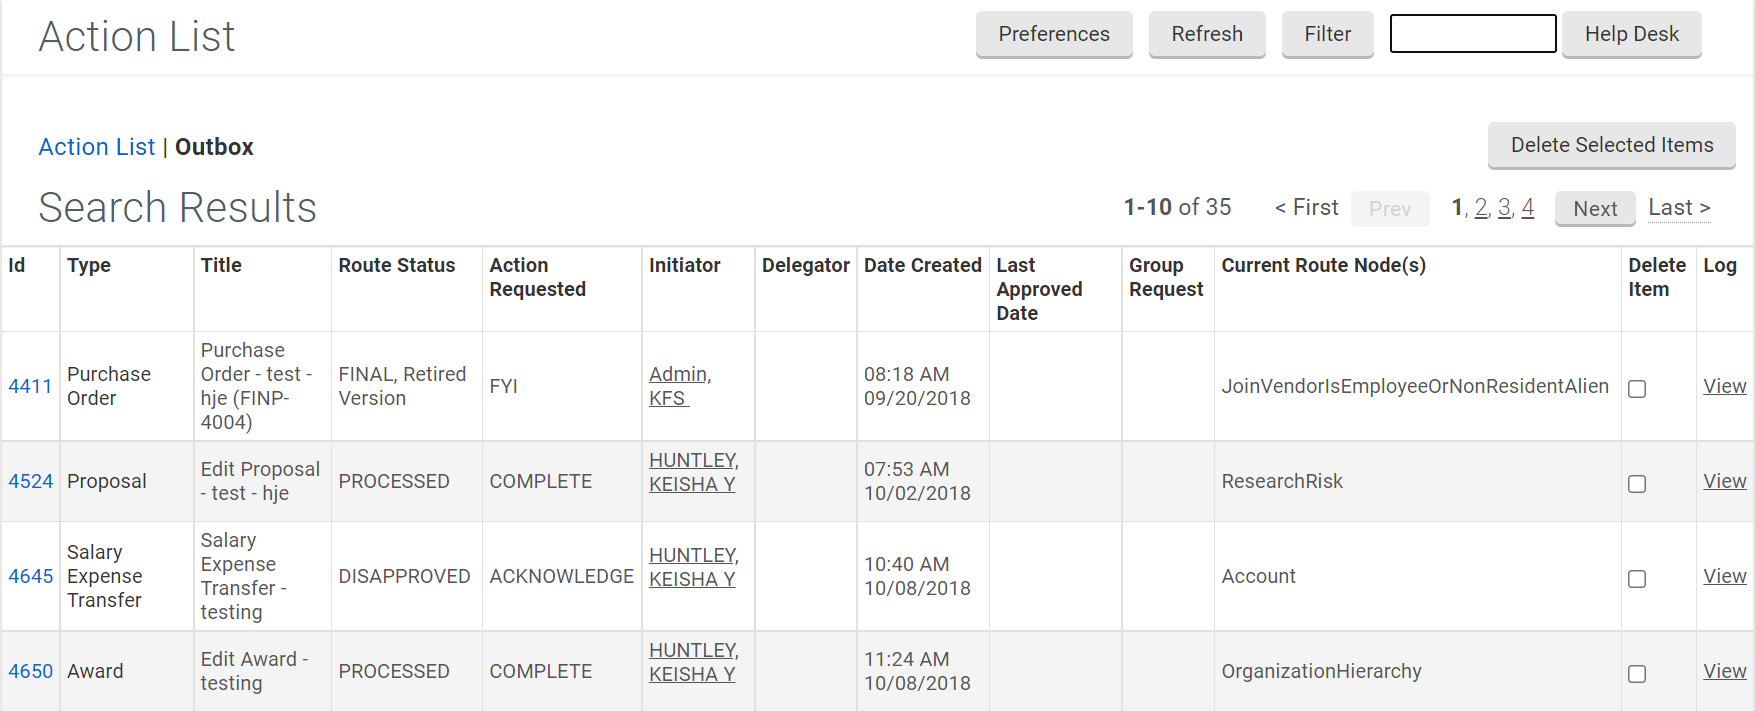Open document id 4411
The height and width of the screenshot is (711, 1755).
click(x=30, y=386)
